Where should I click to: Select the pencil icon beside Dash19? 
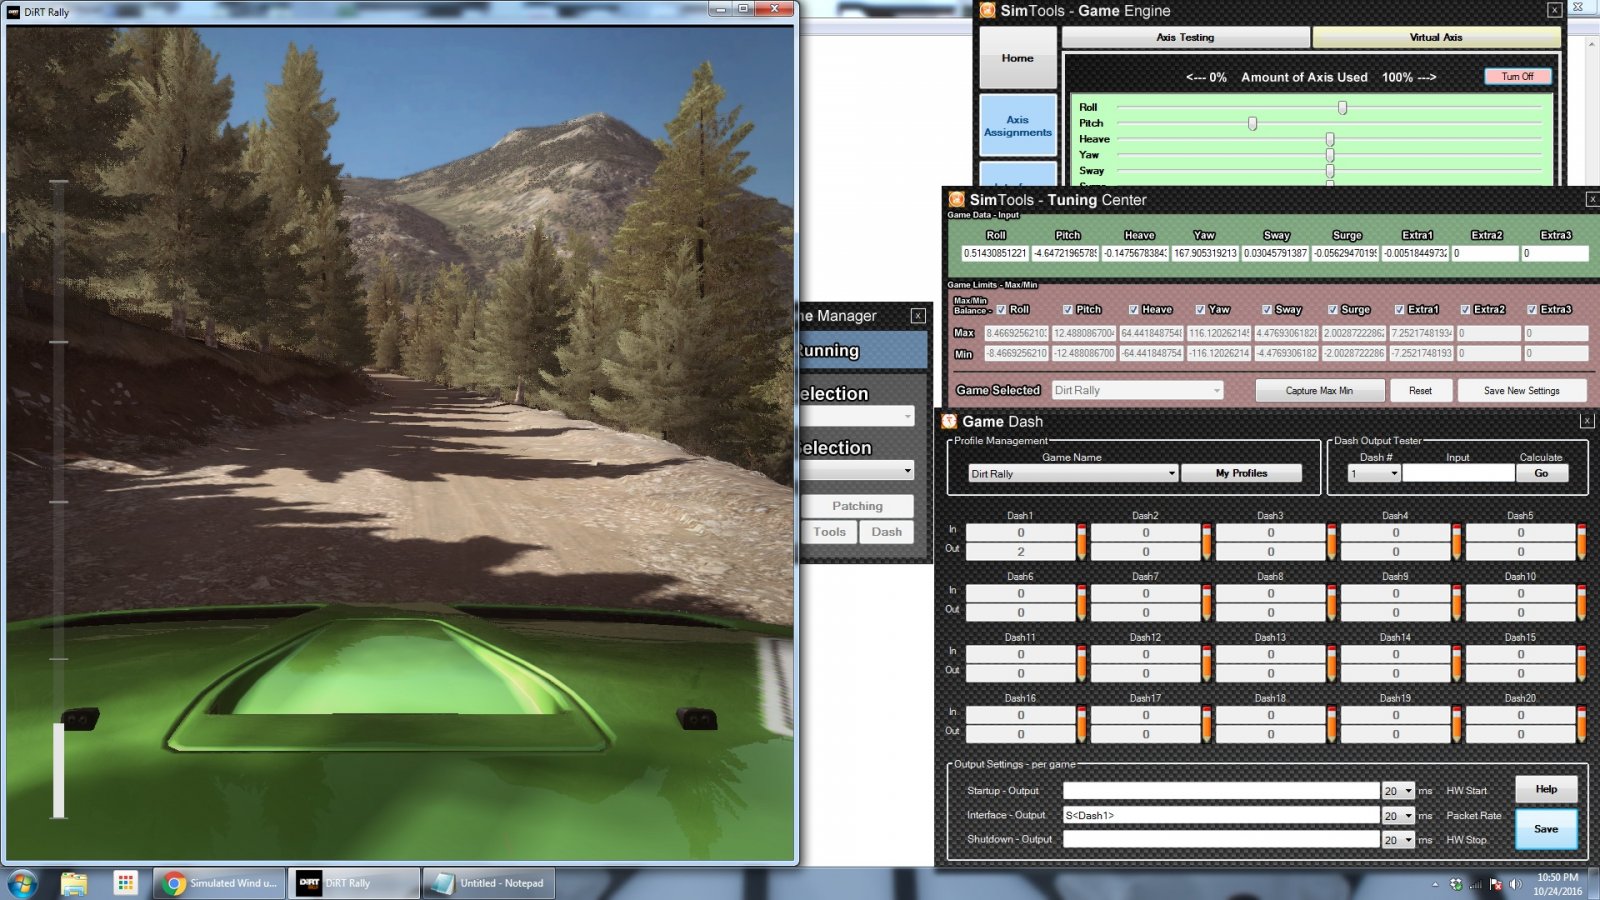coord(1457,724)
